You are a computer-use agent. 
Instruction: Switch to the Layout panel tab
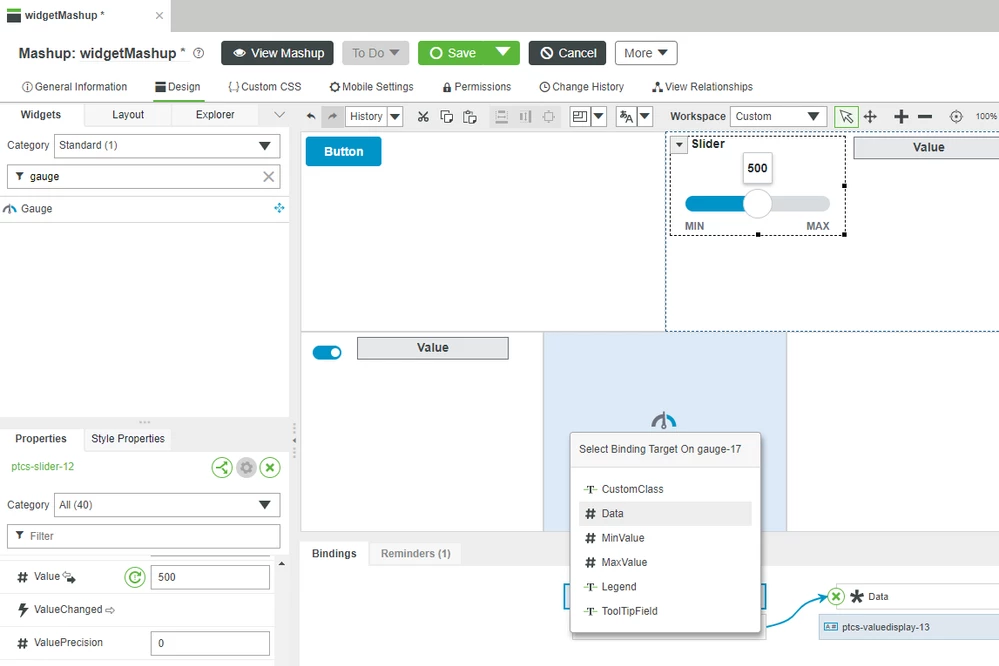coord(128,115)
